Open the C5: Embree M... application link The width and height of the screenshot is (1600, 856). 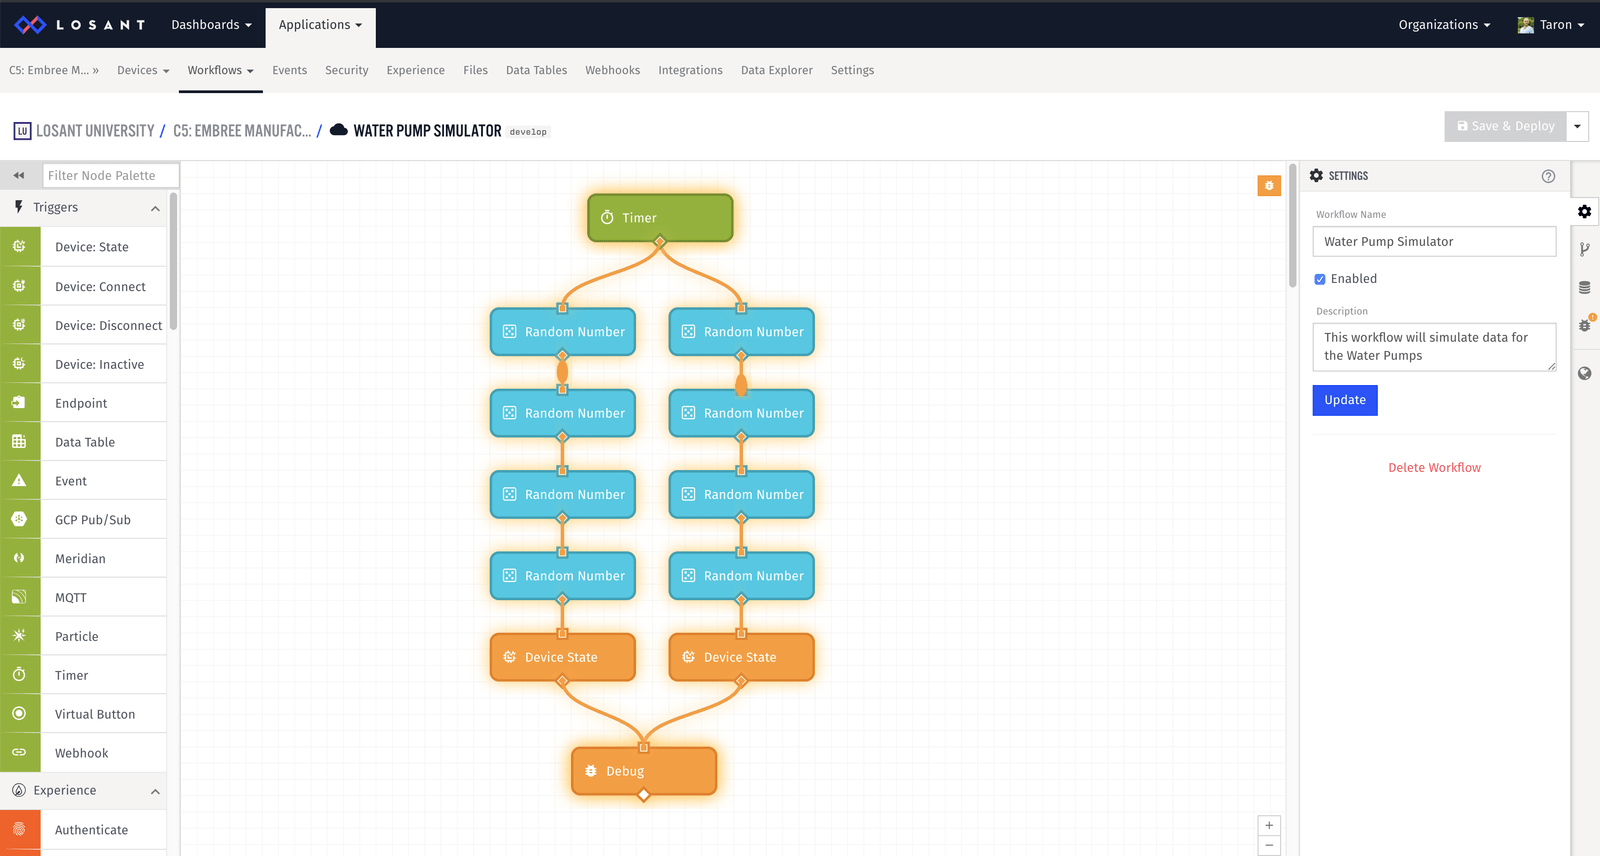(54, 70)
